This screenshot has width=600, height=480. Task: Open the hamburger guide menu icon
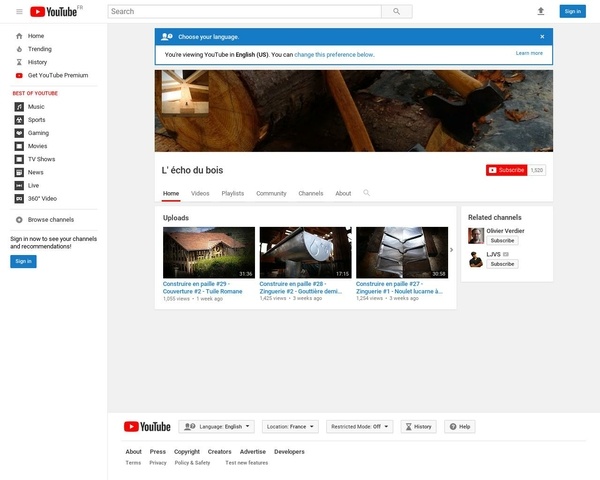click(x=19, y=11)
